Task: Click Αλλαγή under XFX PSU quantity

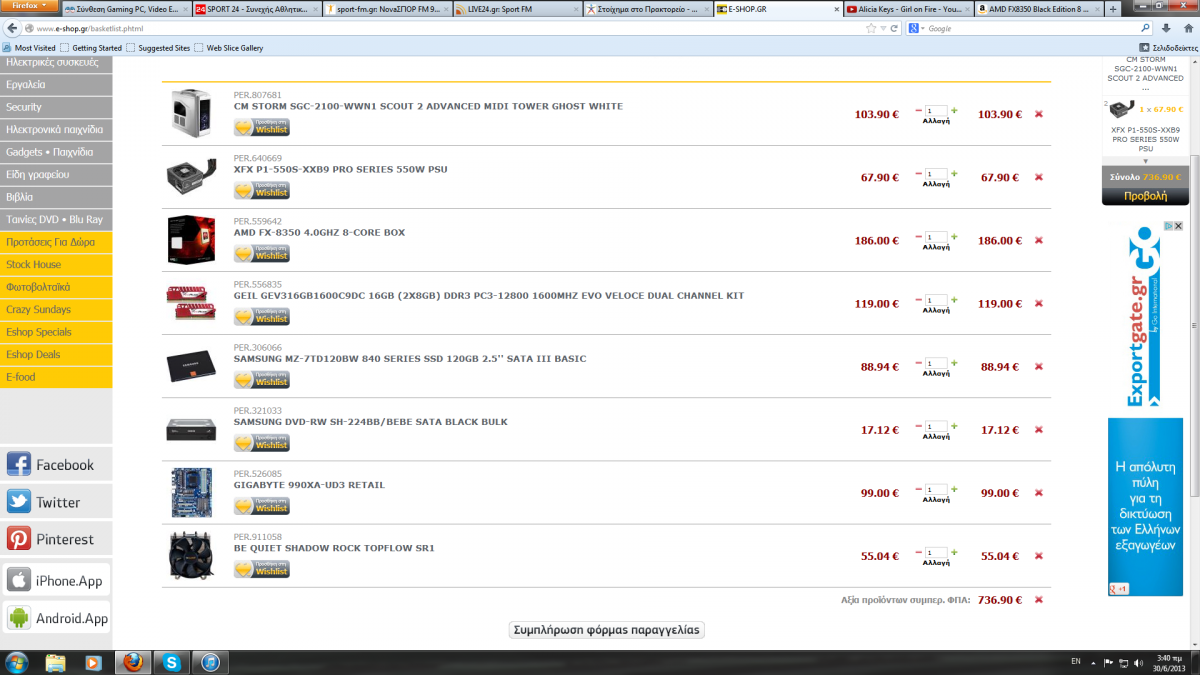Action: [936, 184]
